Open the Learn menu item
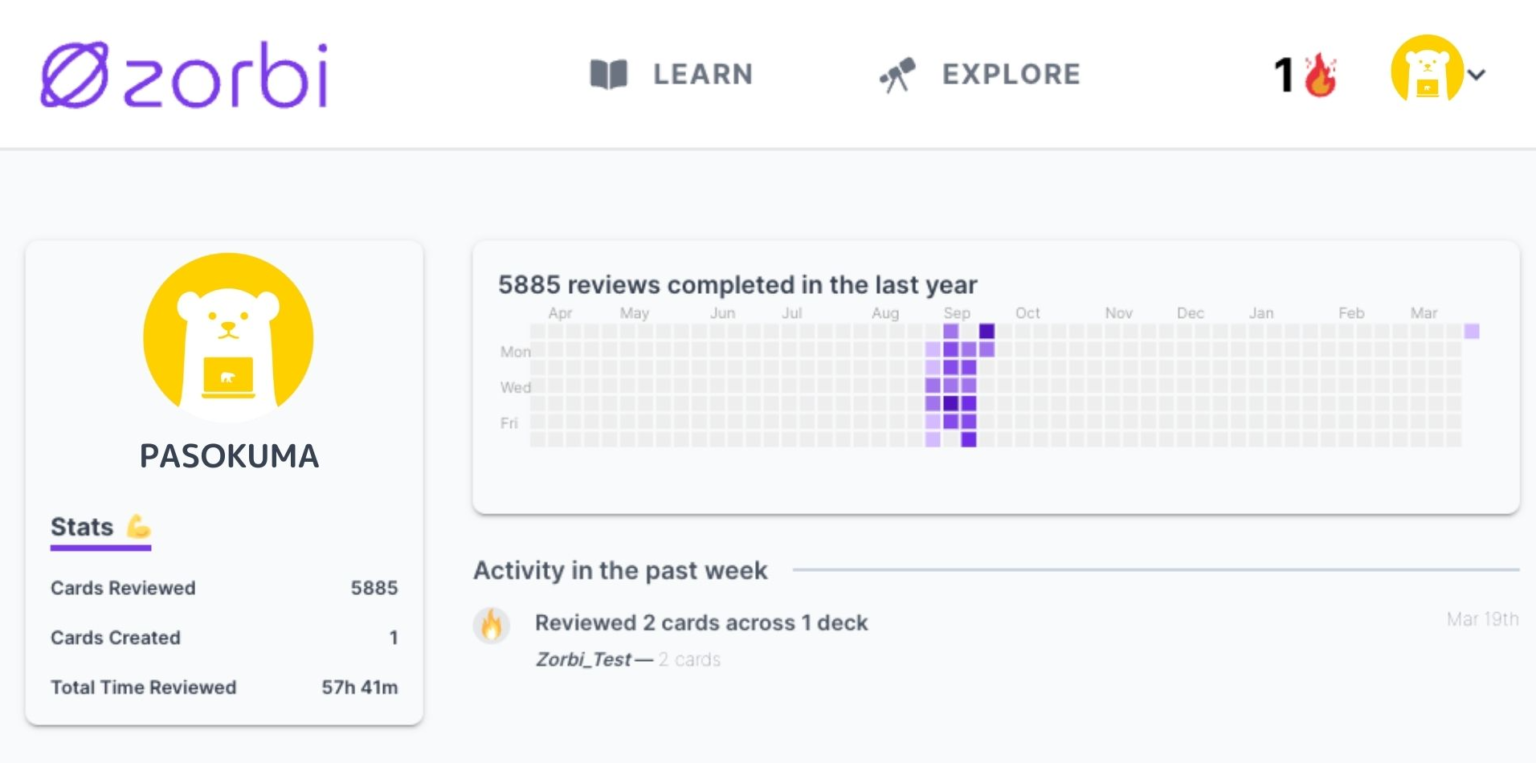Screen dimensions: 1536x763 702,75
